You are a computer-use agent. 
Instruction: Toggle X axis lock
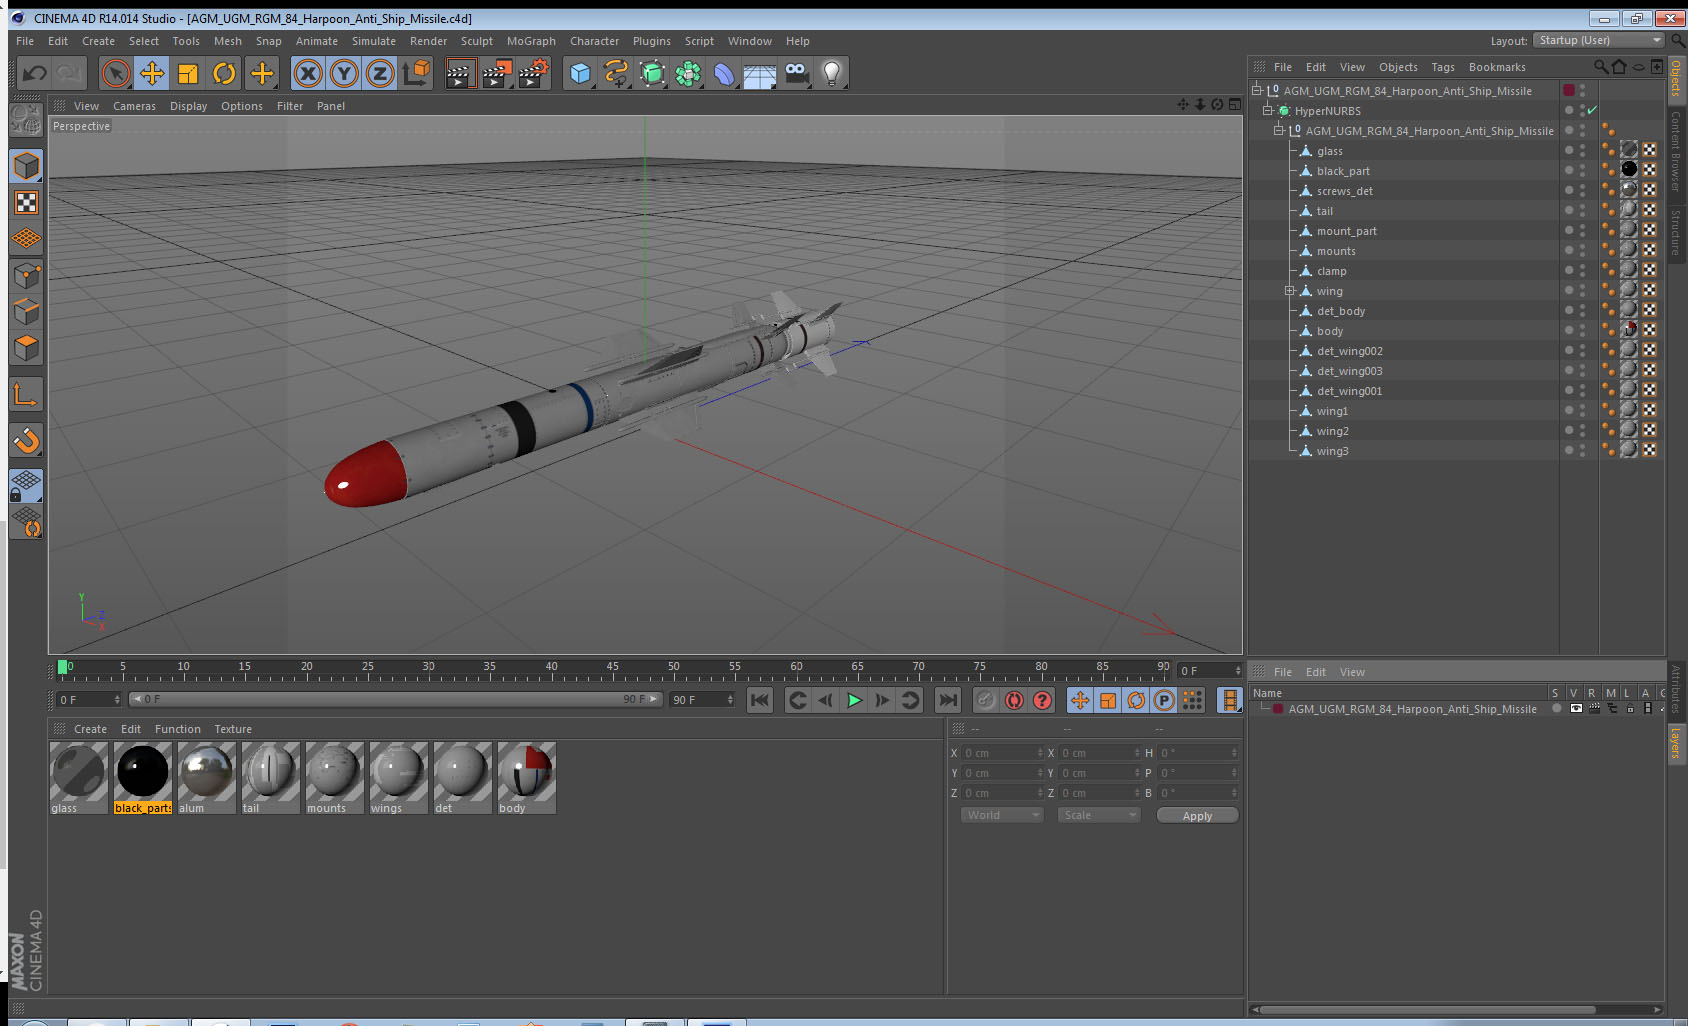pyautogui.click(x=308, y=73)
